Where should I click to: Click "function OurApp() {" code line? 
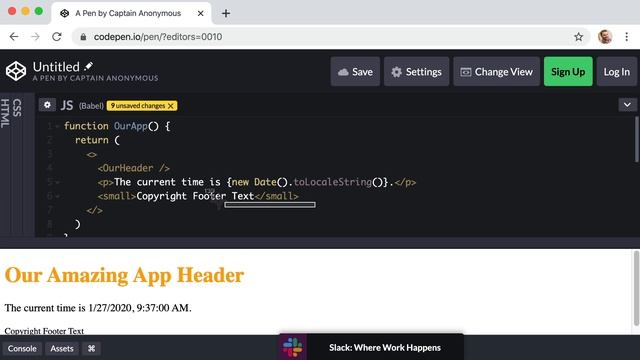point(117,126)
